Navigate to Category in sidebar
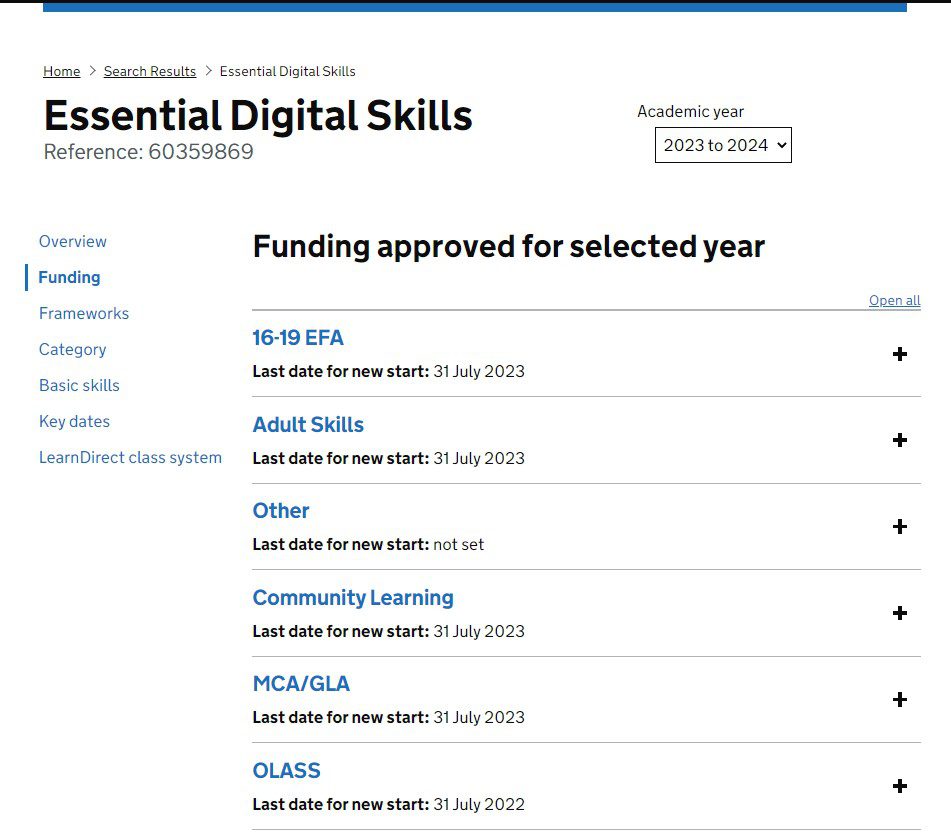The width and height of the screenshot is (951, 836). pos(73,349)
